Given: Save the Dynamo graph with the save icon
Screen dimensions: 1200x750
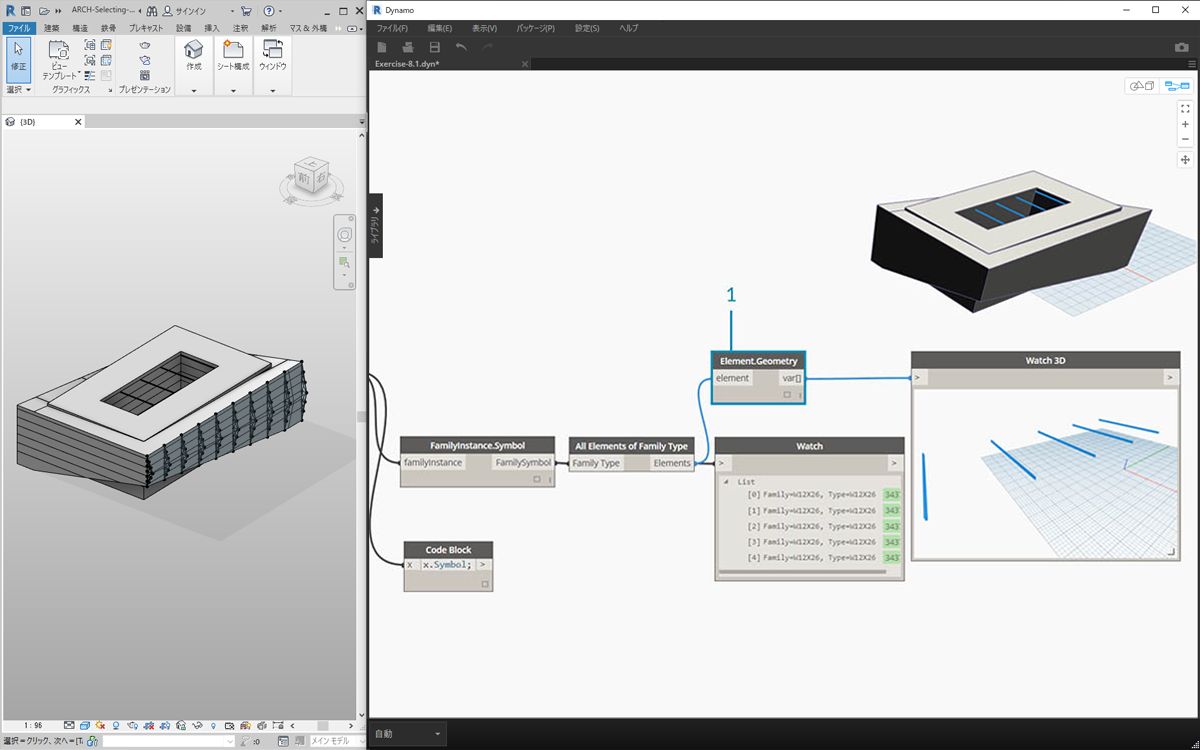Looking at the screenshot, I should pos(434,47).
